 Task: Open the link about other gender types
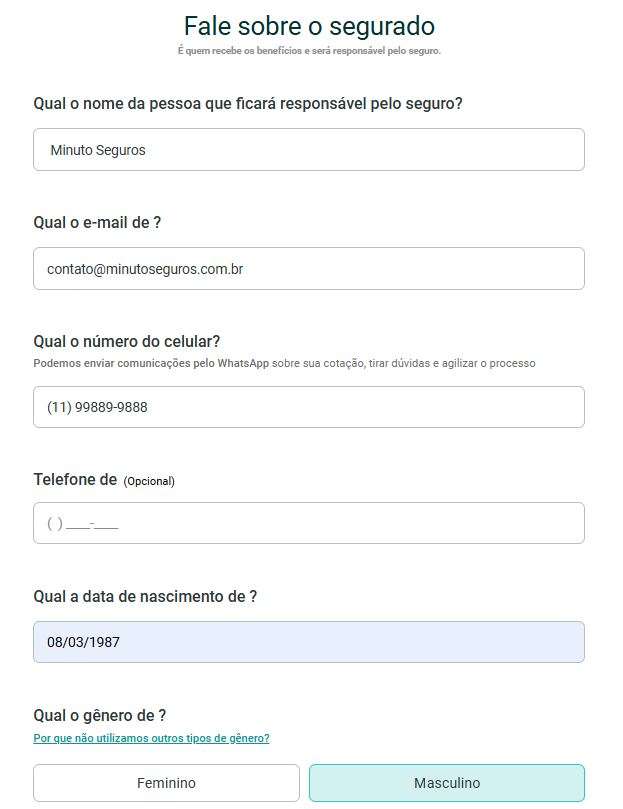151,738
